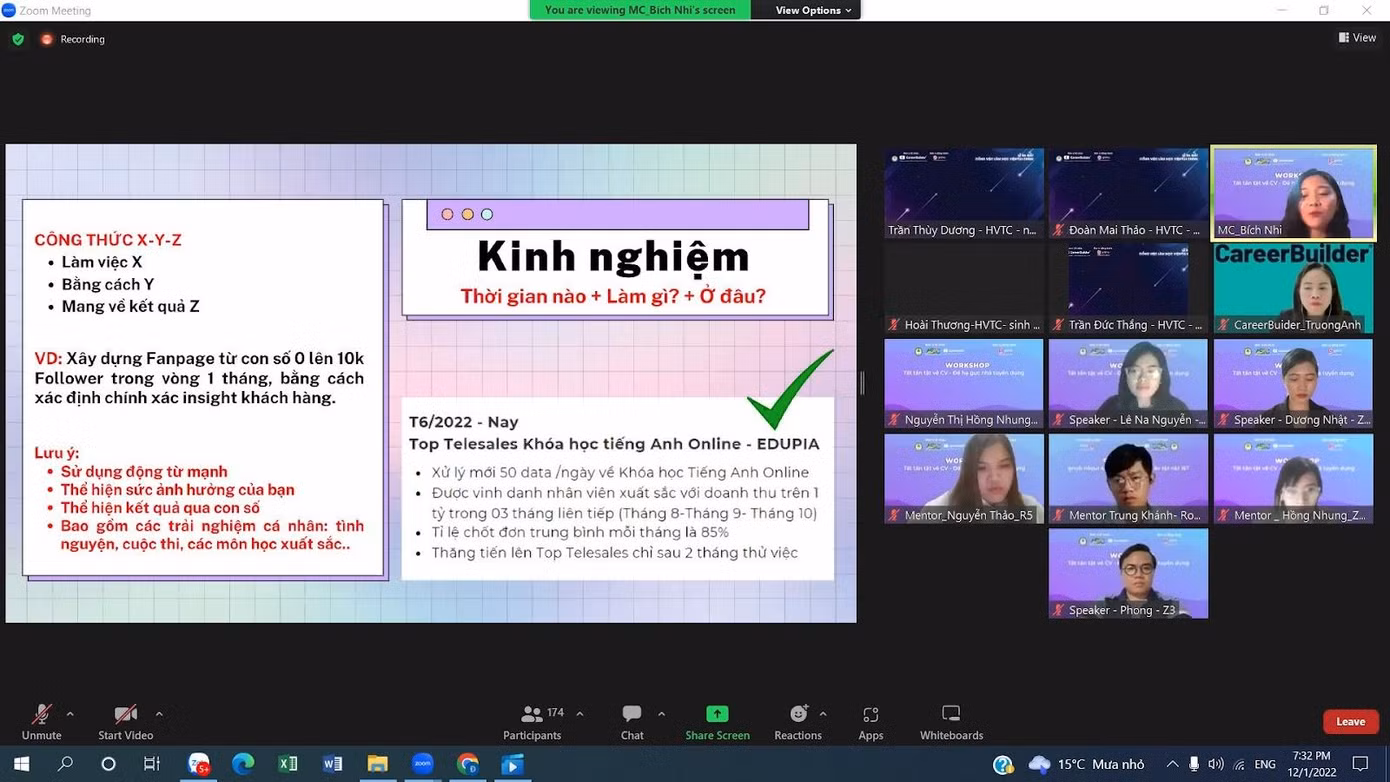1390x782 pixels.
Task: Start Video camera toggle
Action: [125, 722]
